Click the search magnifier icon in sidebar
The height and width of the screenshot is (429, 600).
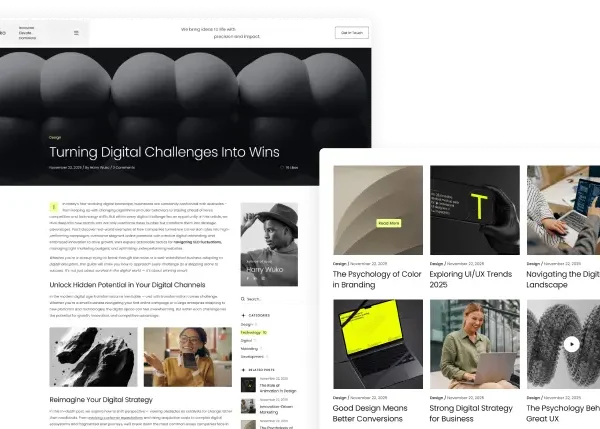[x=243, y=299]
